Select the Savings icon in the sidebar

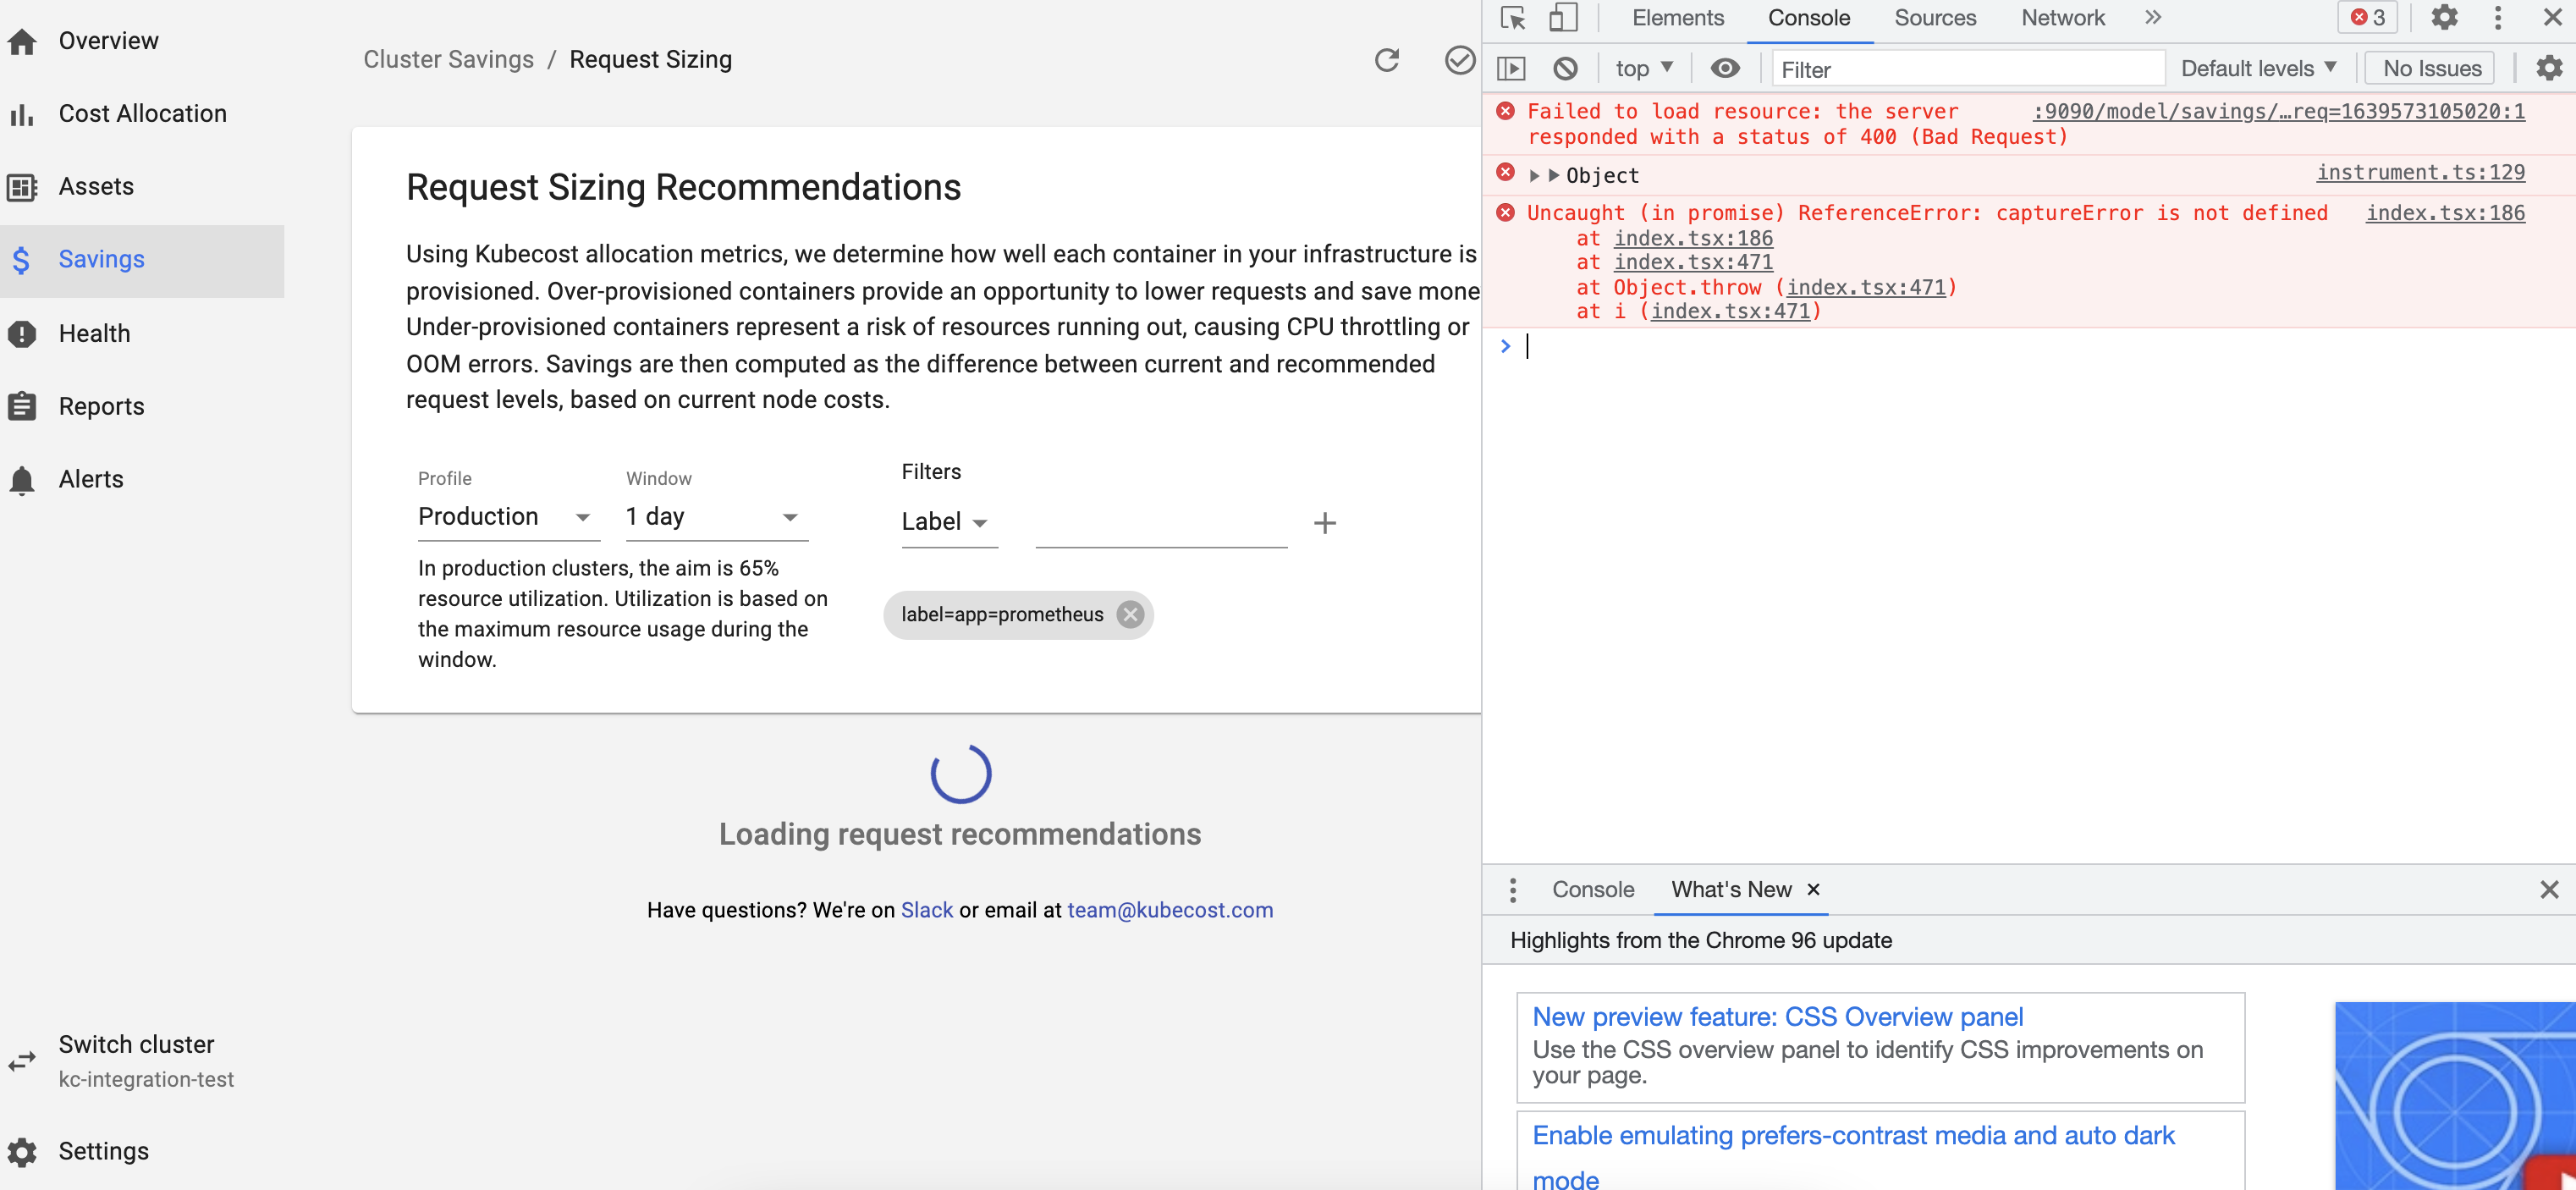click(x=22, y=259)
